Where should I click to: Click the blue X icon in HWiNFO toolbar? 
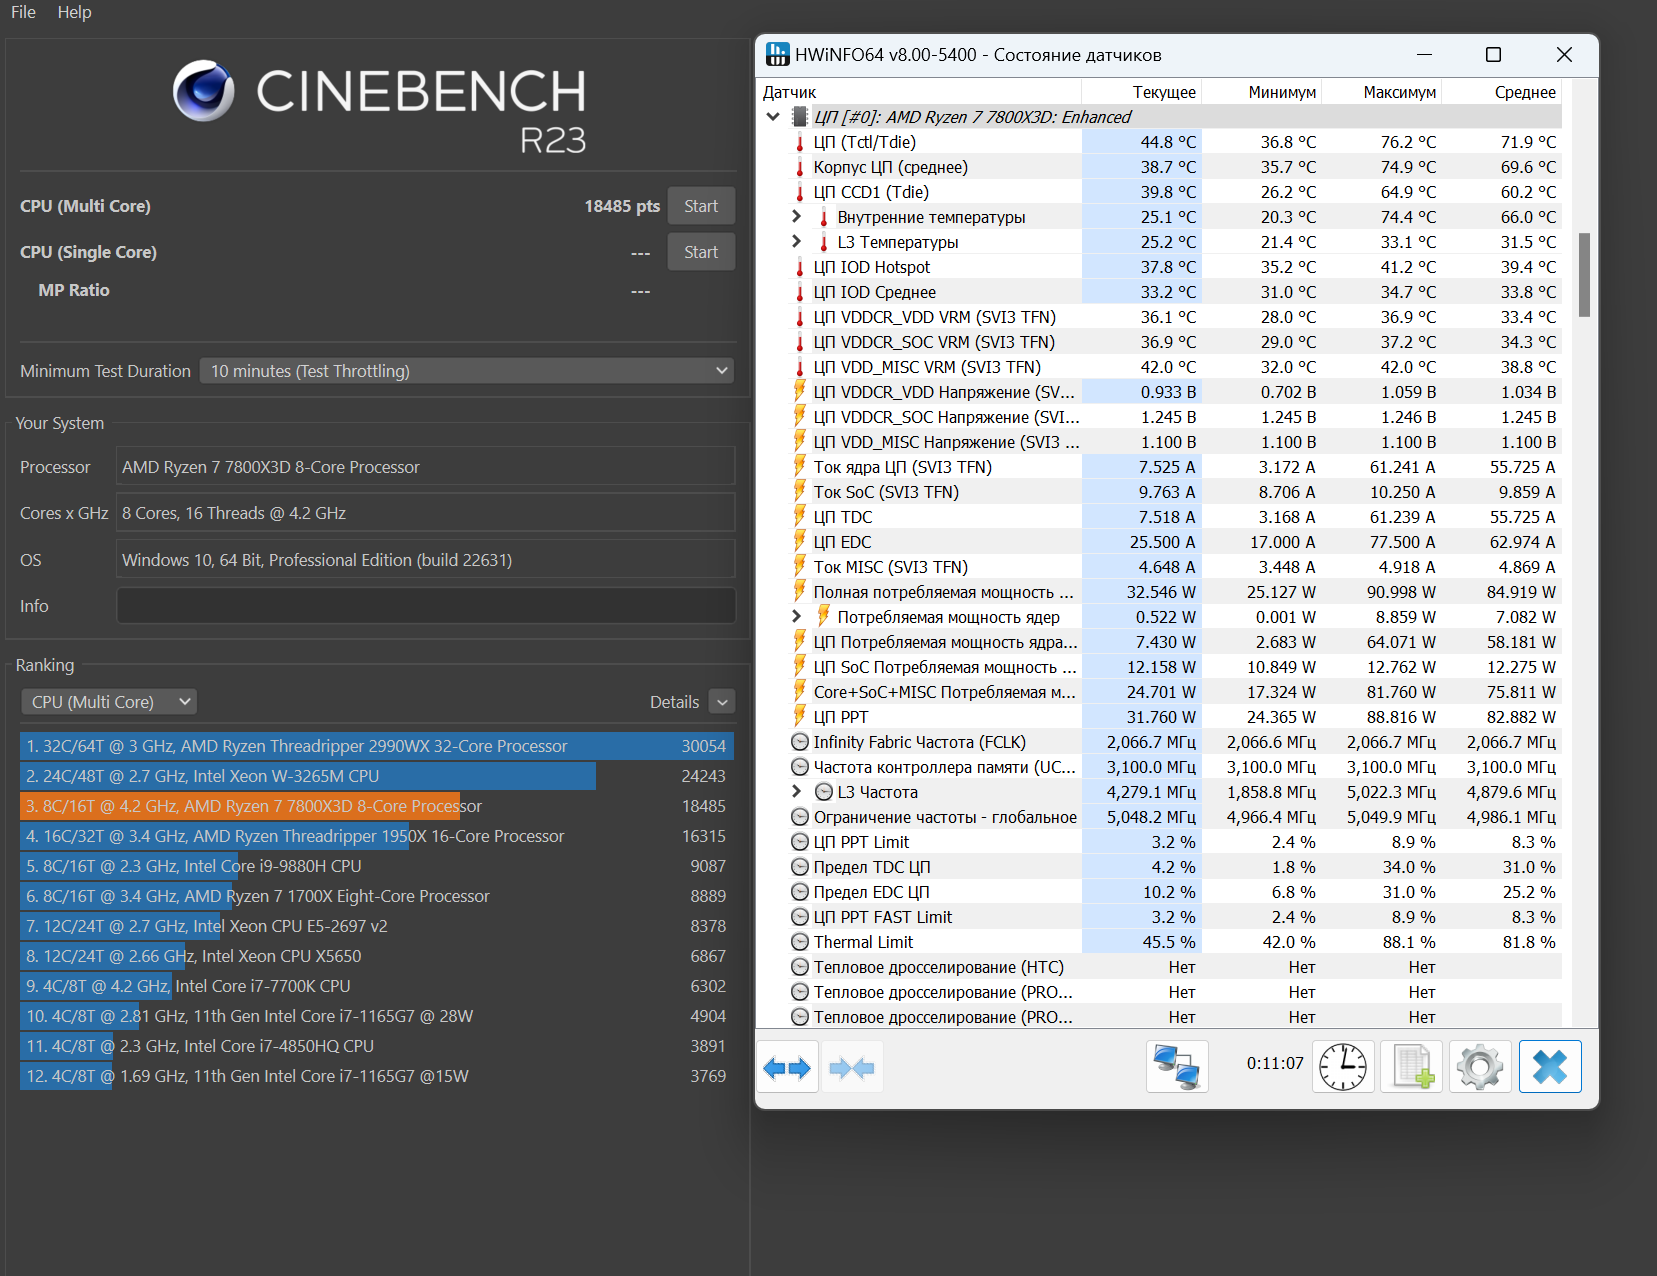pyautogui.click(x=1550, y=1067)
